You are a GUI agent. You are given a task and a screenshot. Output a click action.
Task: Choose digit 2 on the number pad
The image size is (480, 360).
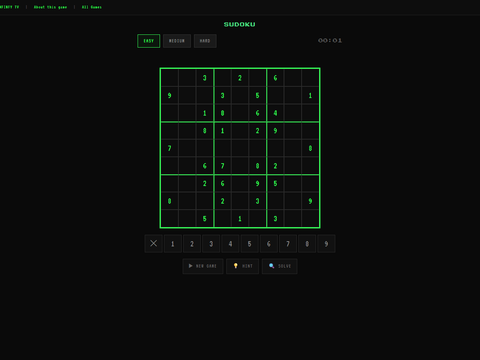pos(192,244)
